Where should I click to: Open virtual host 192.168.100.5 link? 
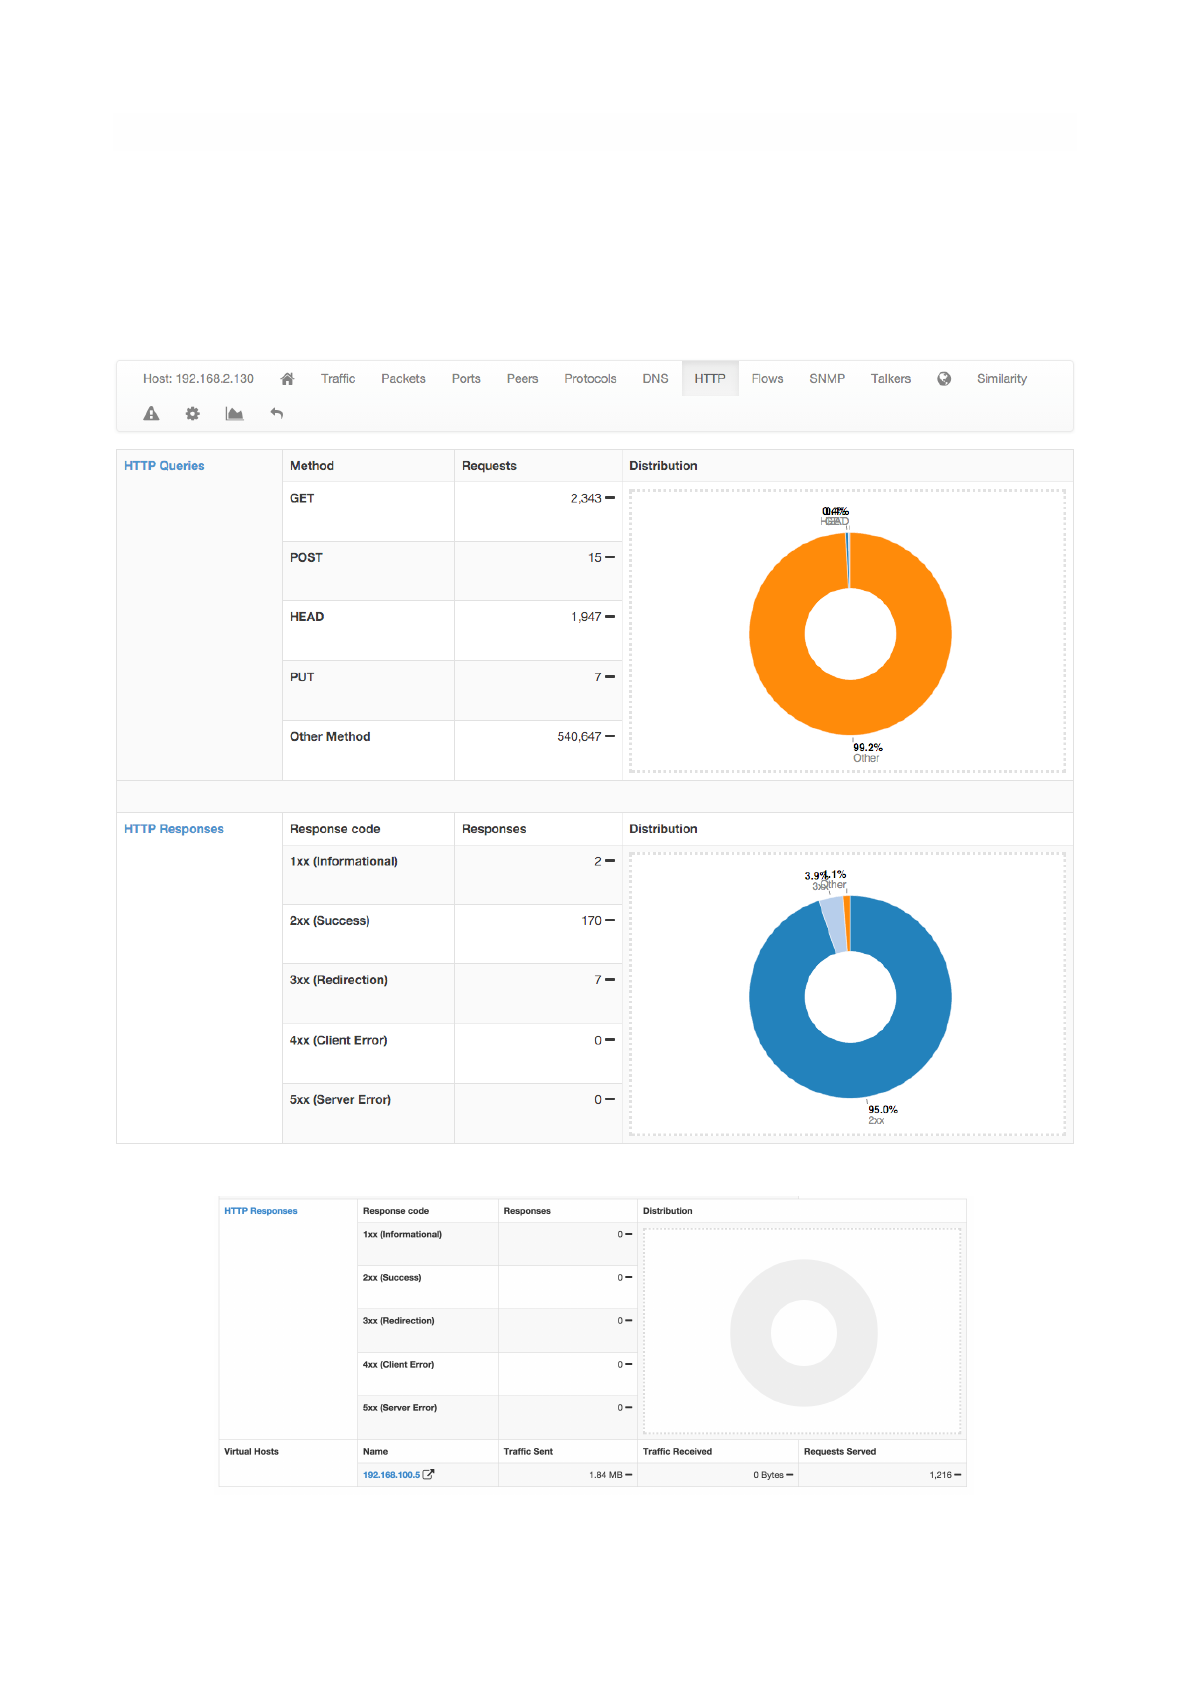point(391,1475)
